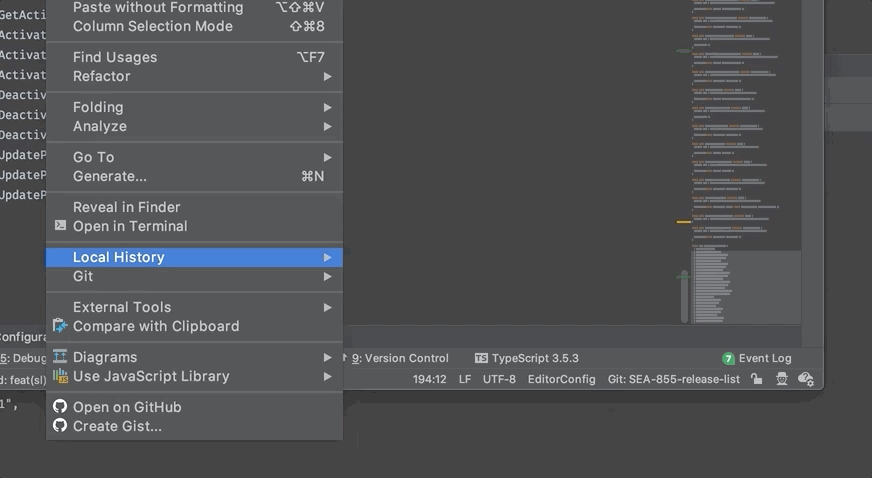The image size is (872, 478).
Task: Click the inspector hector icon in status bar
Action: [781, 379]
